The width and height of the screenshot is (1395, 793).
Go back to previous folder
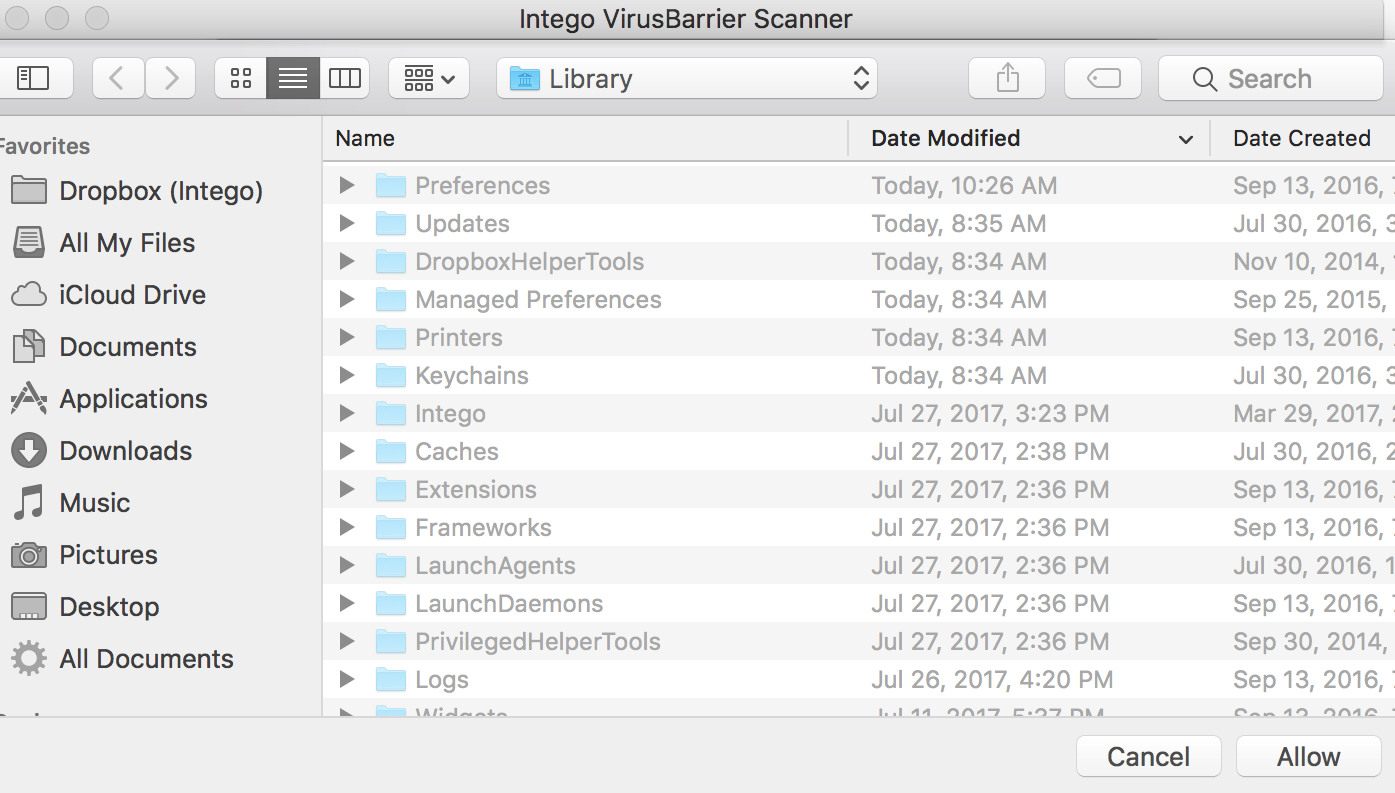click(x=118, y=78)
